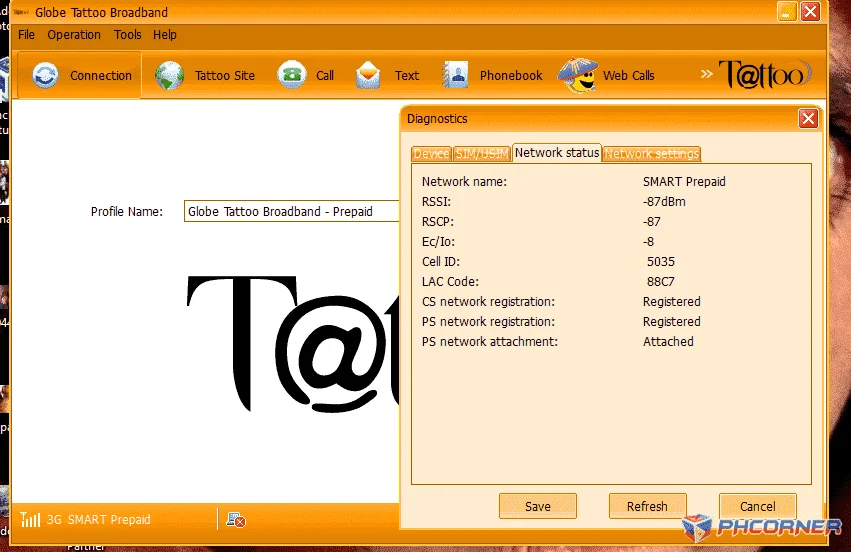The width and height of the screenshot is (851, 552).
Task: Click the signal strength bars icon
Action: point(30,519)
